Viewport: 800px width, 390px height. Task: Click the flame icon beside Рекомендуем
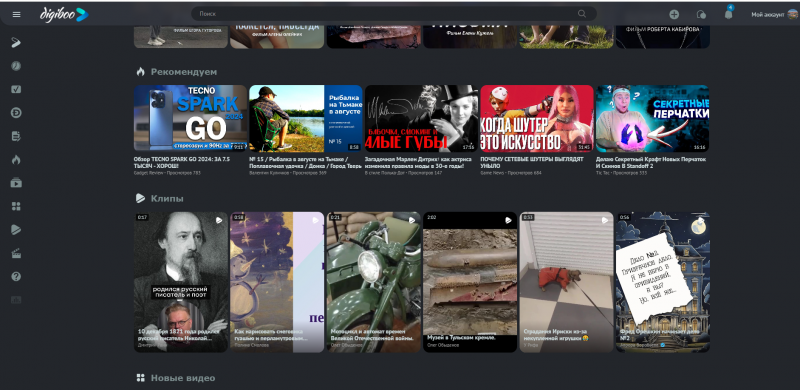coord(140,71)
